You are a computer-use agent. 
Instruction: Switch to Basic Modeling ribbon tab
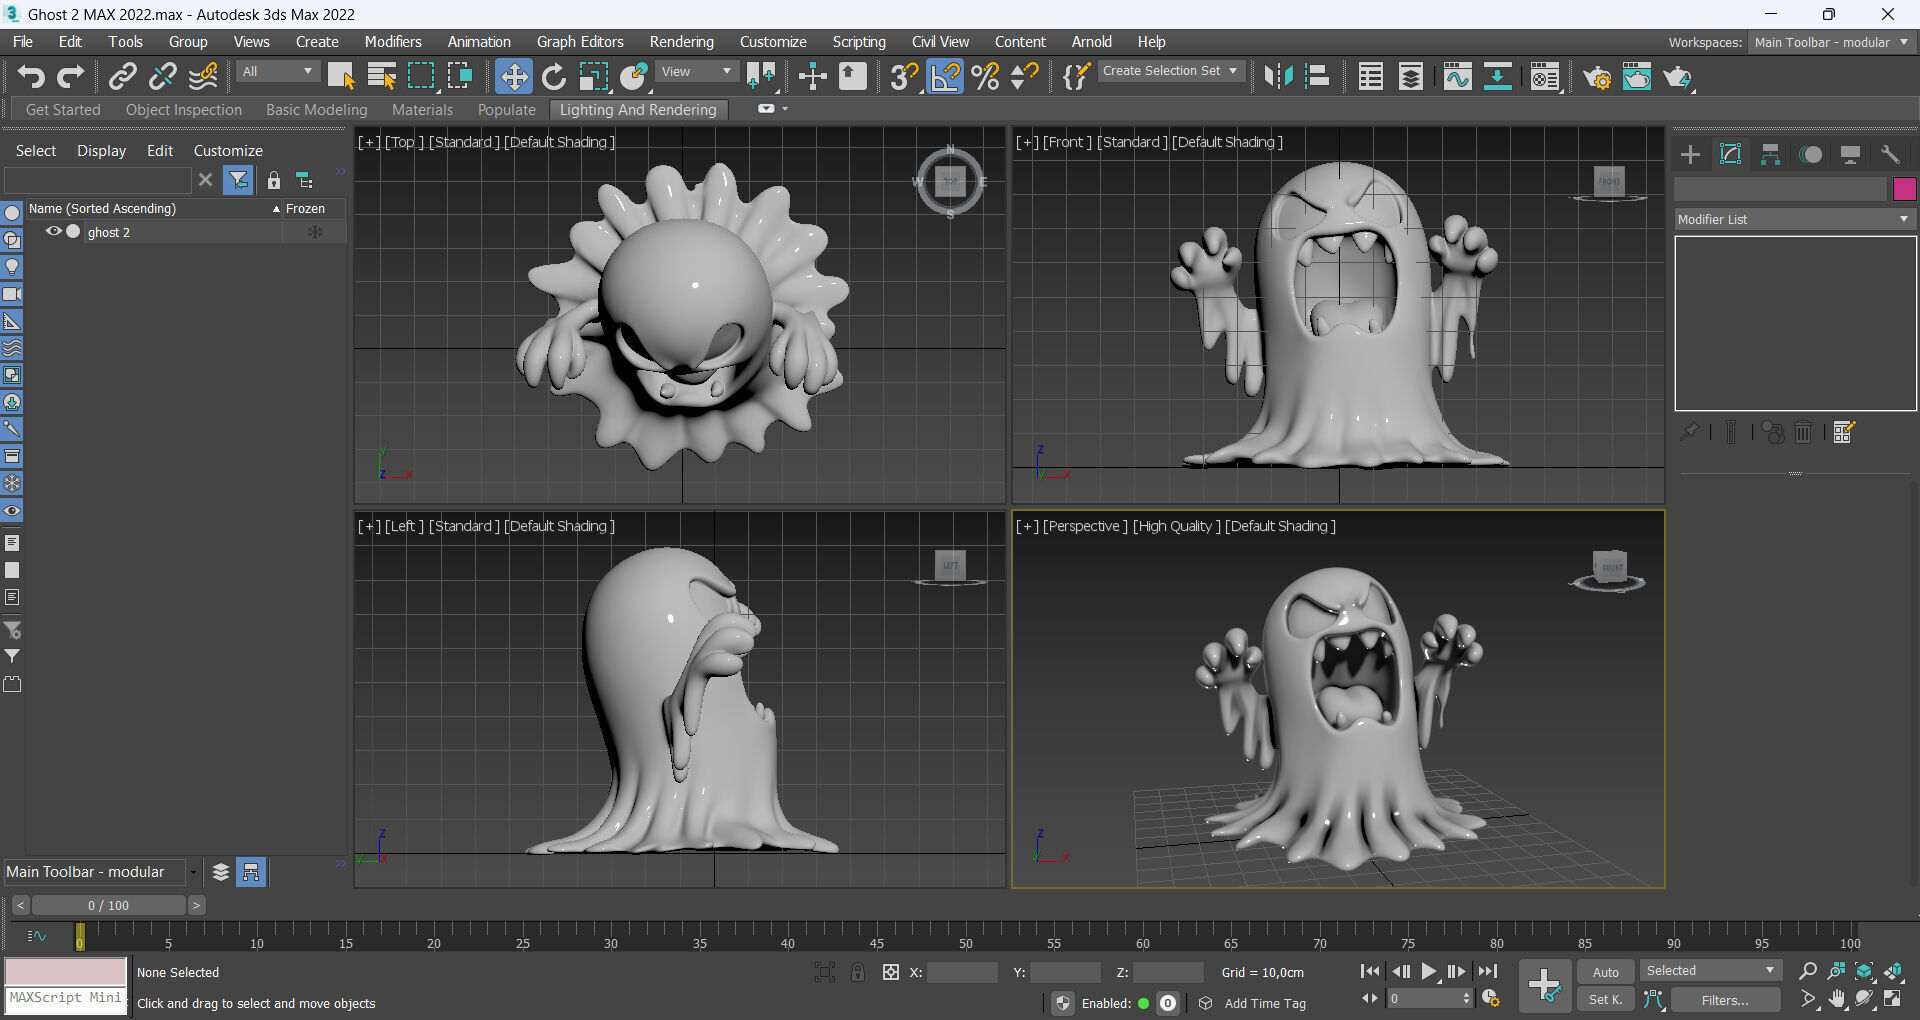click(317, 110)
